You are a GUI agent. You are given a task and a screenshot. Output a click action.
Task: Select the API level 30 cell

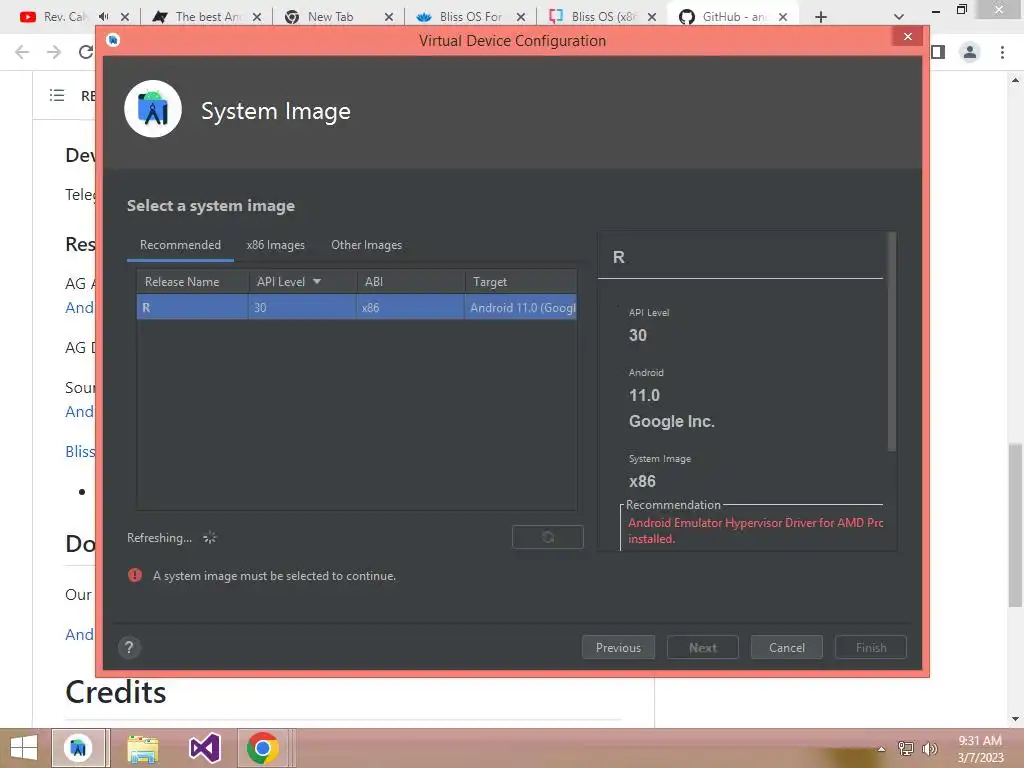[302, 308]
